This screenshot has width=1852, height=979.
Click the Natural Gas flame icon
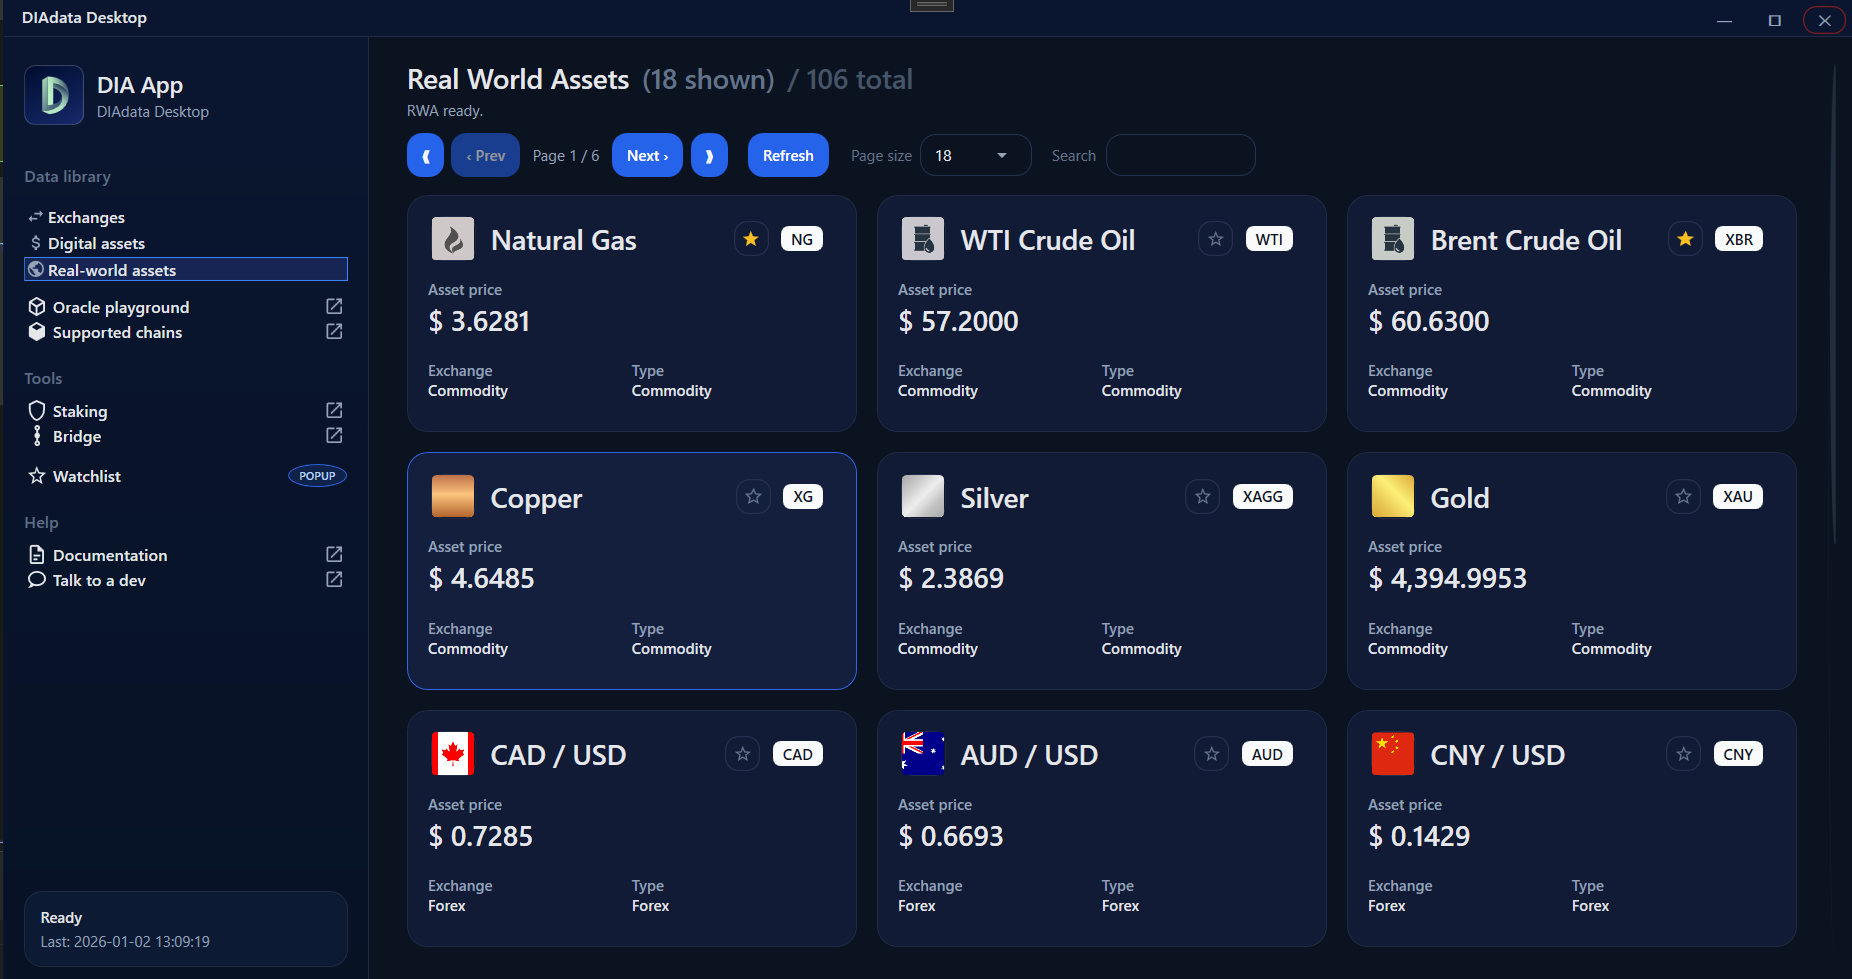point(452,239)
